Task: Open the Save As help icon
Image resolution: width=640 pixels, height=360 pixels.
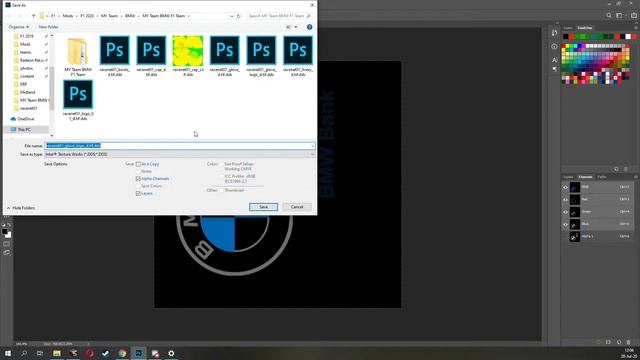Action: click(309, 27)
